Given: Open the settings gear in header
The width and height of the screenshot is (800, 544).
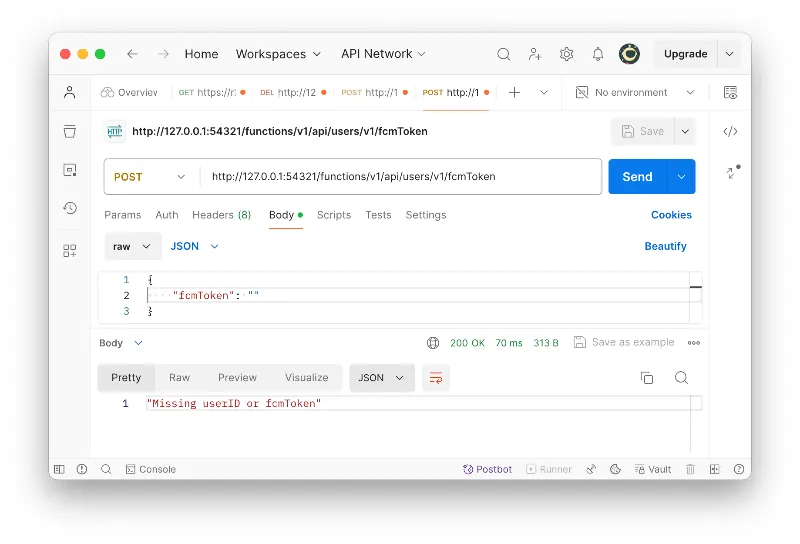Looking at the screenshot, I should pos(567,54).
